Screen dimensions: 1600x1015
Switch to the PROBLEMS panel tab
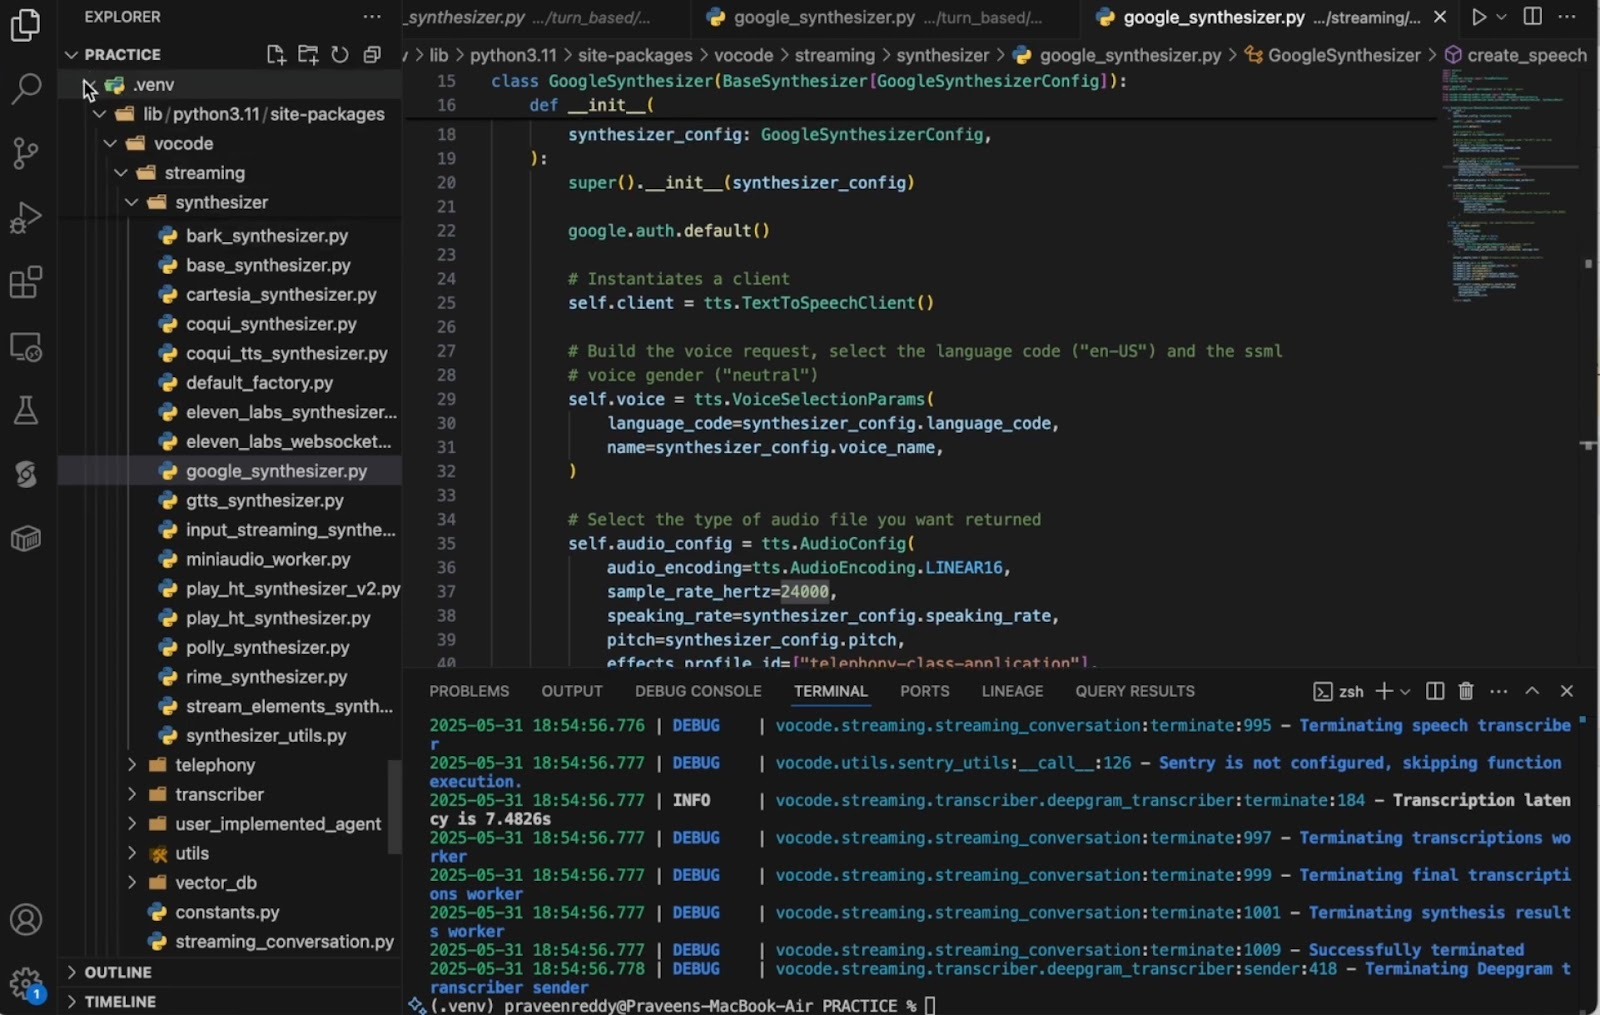469,691
